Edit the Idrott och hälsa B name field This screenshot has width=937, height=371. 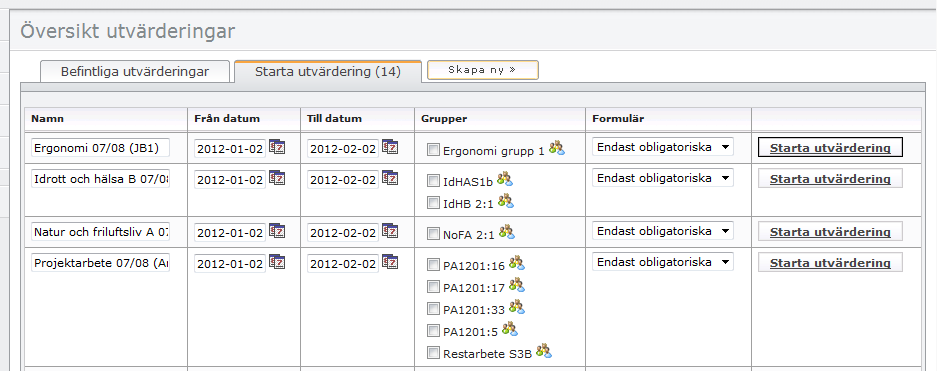click(100, 179)
